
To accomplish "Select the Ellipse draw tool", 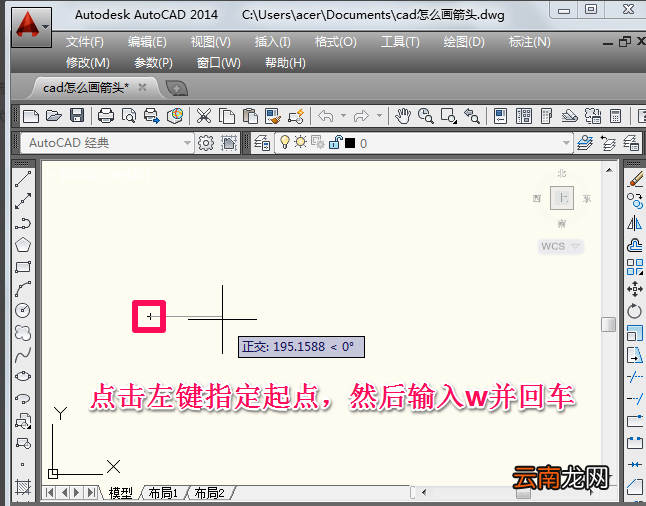I will 23,376.
